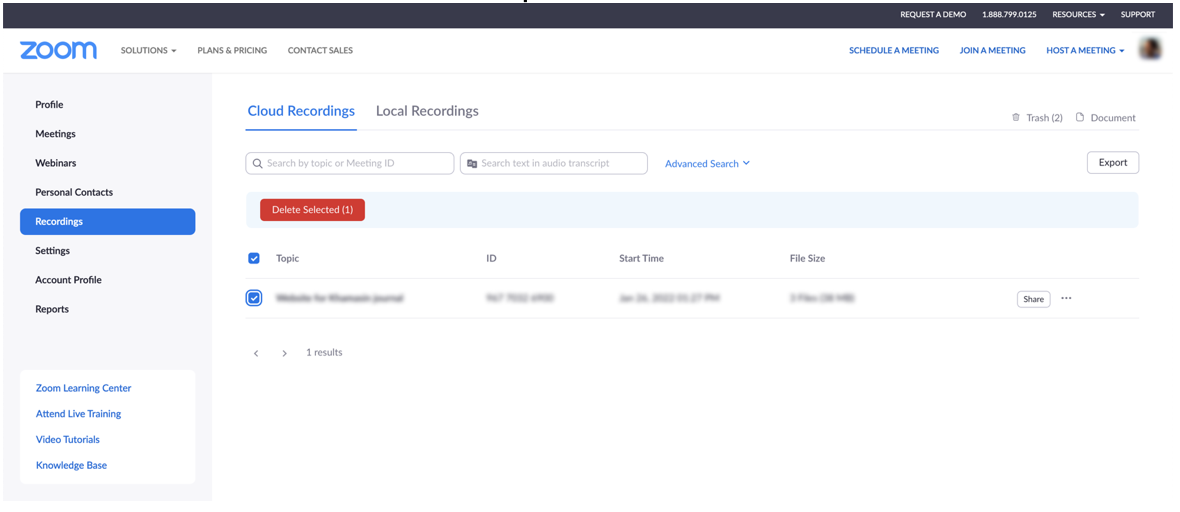The image size is (1180, 512).
Task: Open the user profile avatar
Action: pos(1149,50)
